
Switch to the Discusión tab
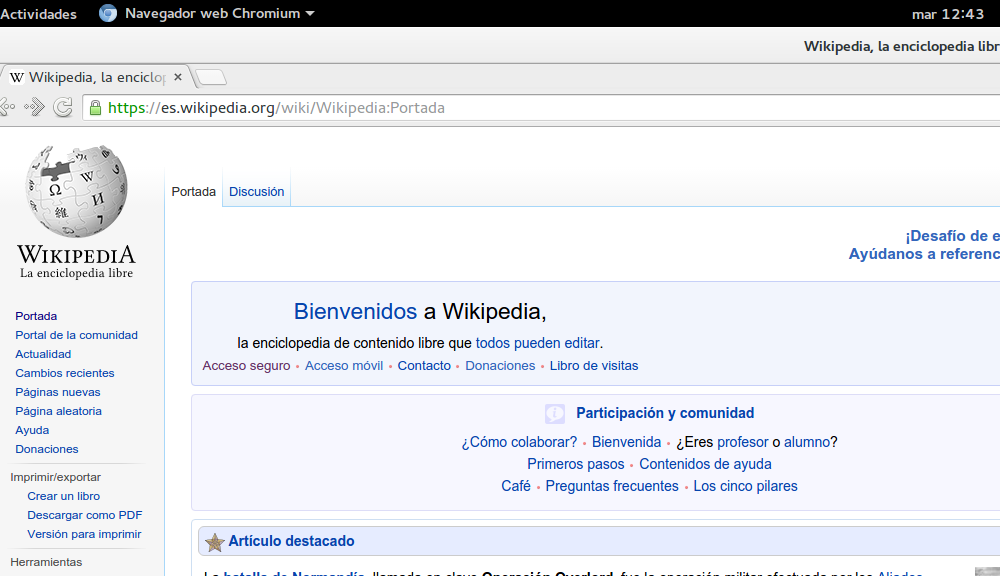click(256, 191)
